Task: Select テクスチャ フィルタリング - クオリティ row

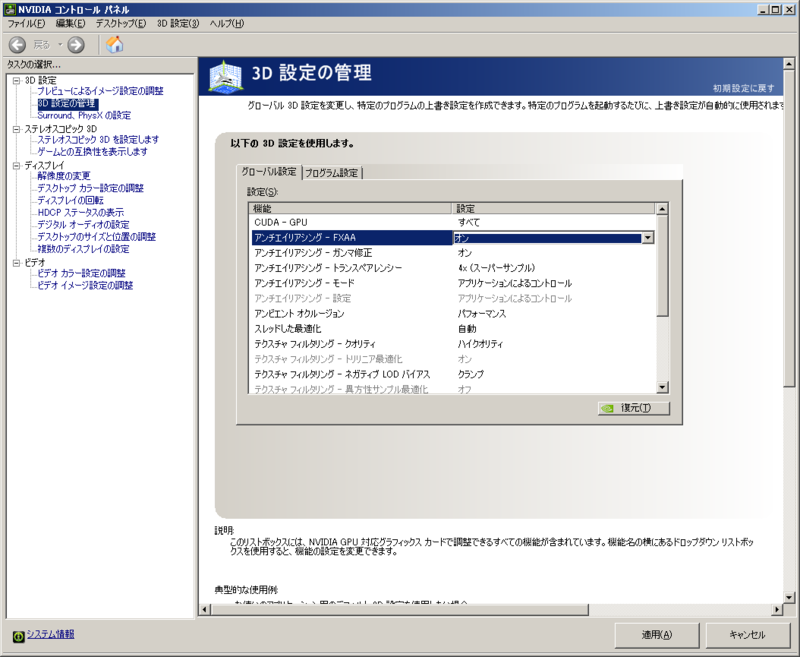Action: click(451, 344)
